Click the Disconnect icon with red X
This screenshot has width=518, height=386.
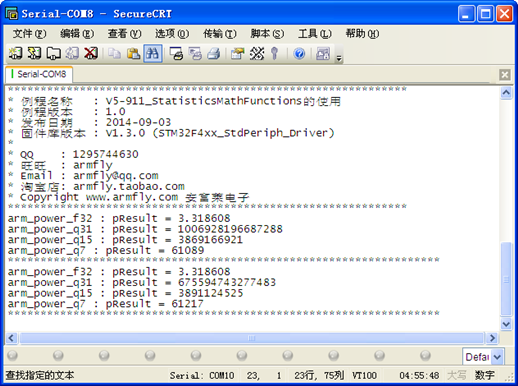point(91,53)
